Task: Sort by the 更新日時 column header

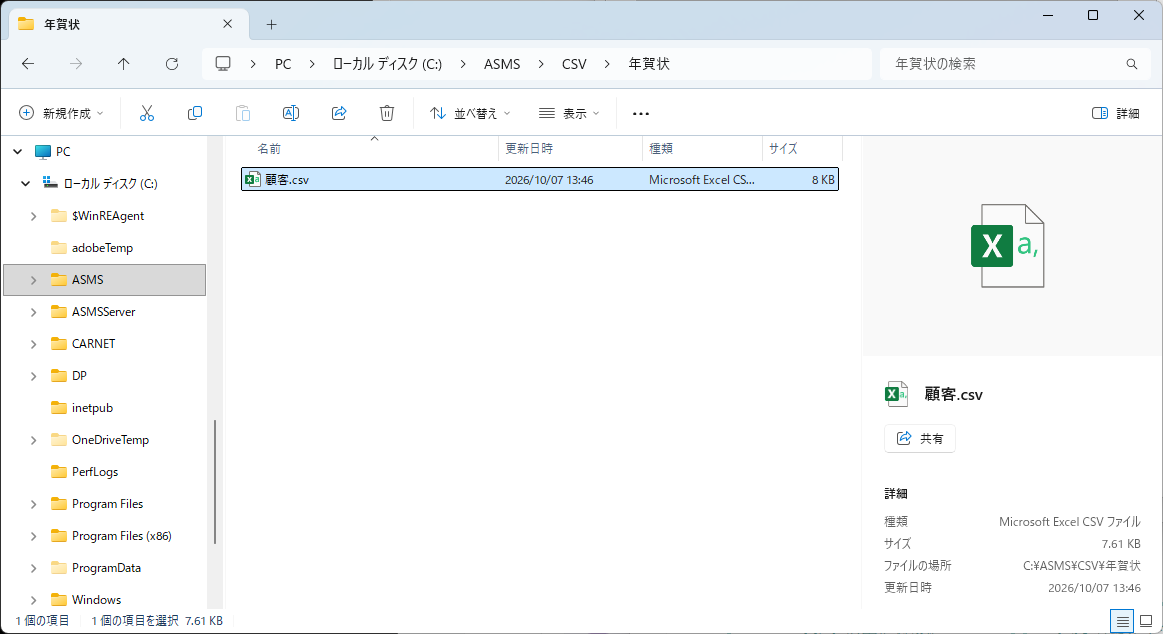Action: [570, 148]
